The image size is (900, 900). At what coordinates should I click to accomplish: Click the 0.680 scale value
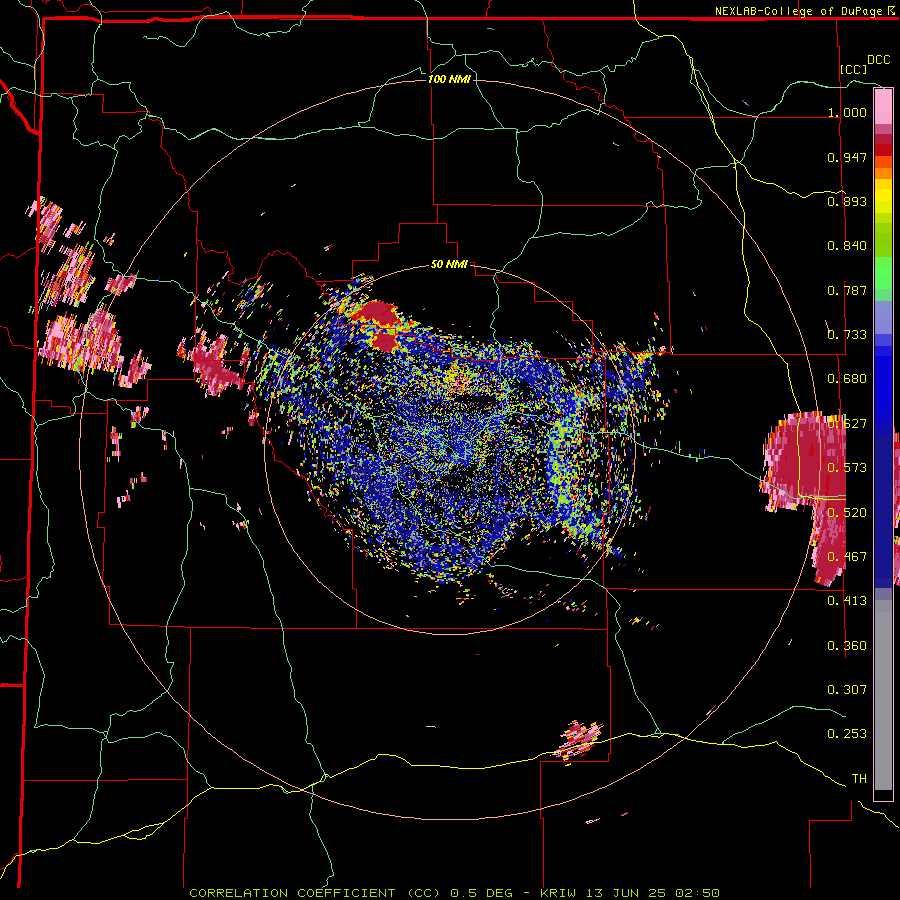847,379
